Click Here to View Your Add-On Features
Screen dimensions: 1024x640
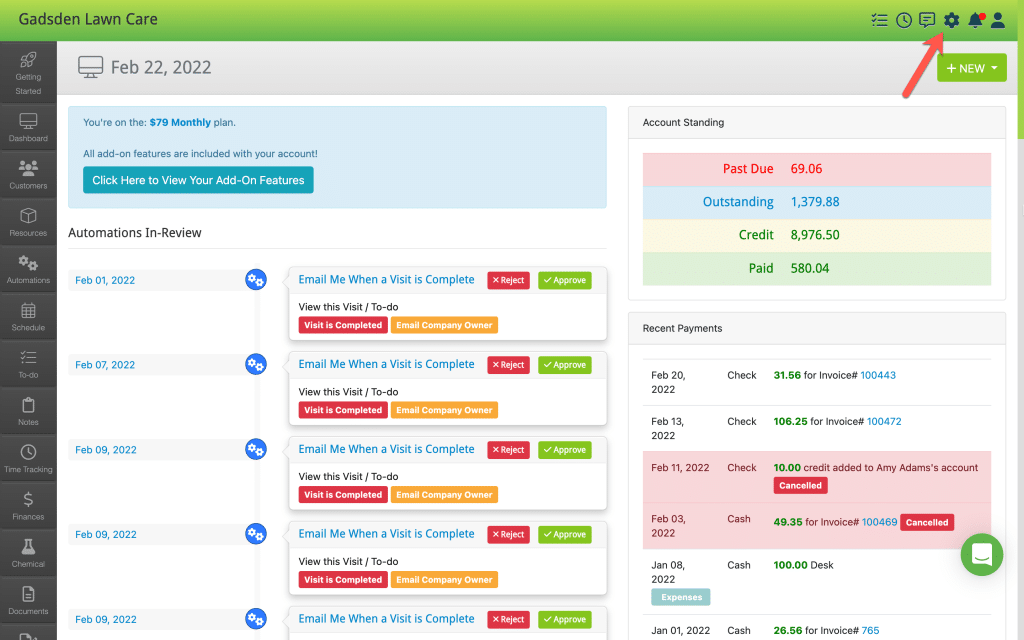[x=198, y=180]
